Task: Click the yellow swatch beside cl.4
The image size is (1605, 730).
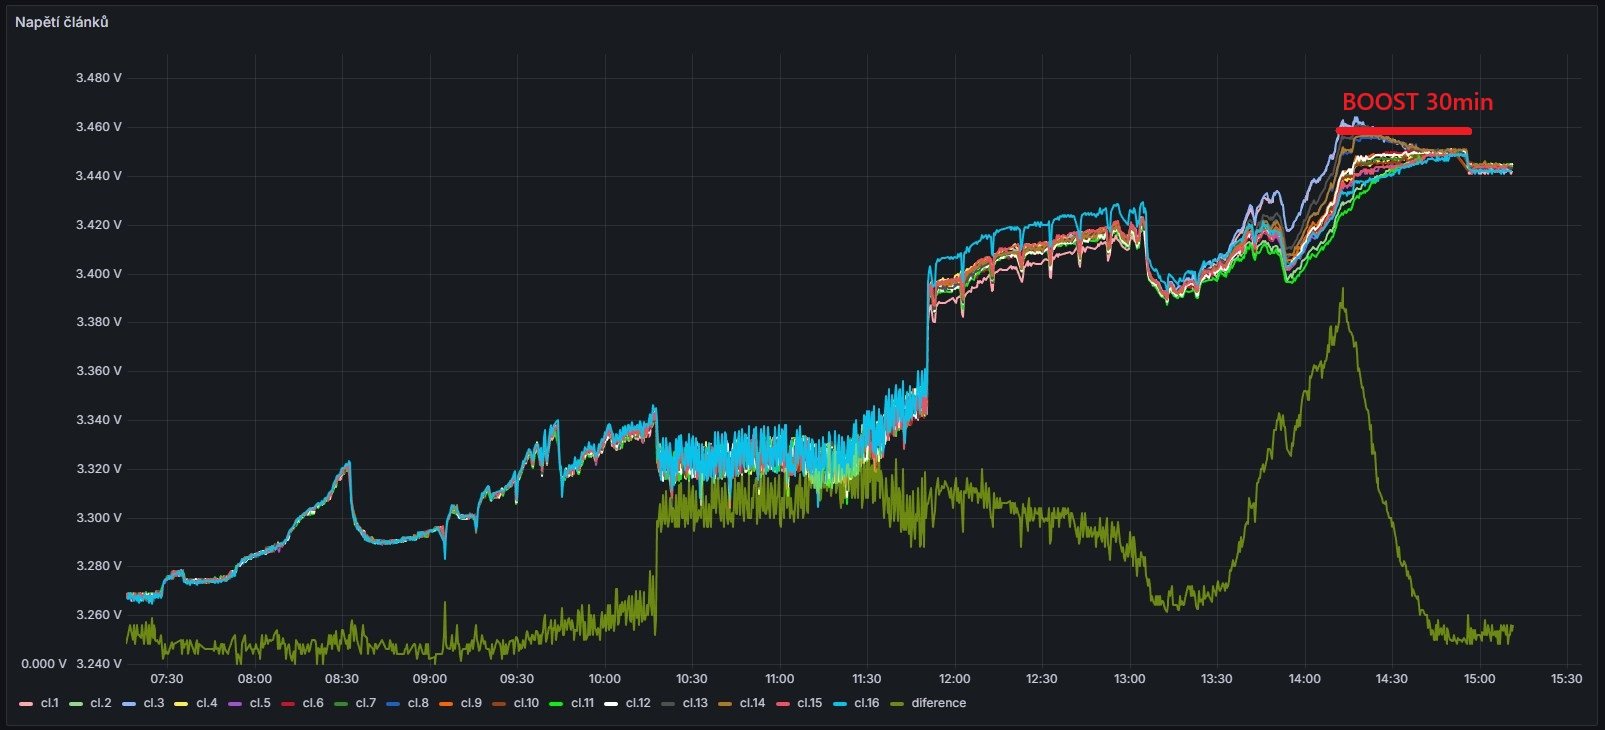Action: pyautogui.click(x=182, y=704)
